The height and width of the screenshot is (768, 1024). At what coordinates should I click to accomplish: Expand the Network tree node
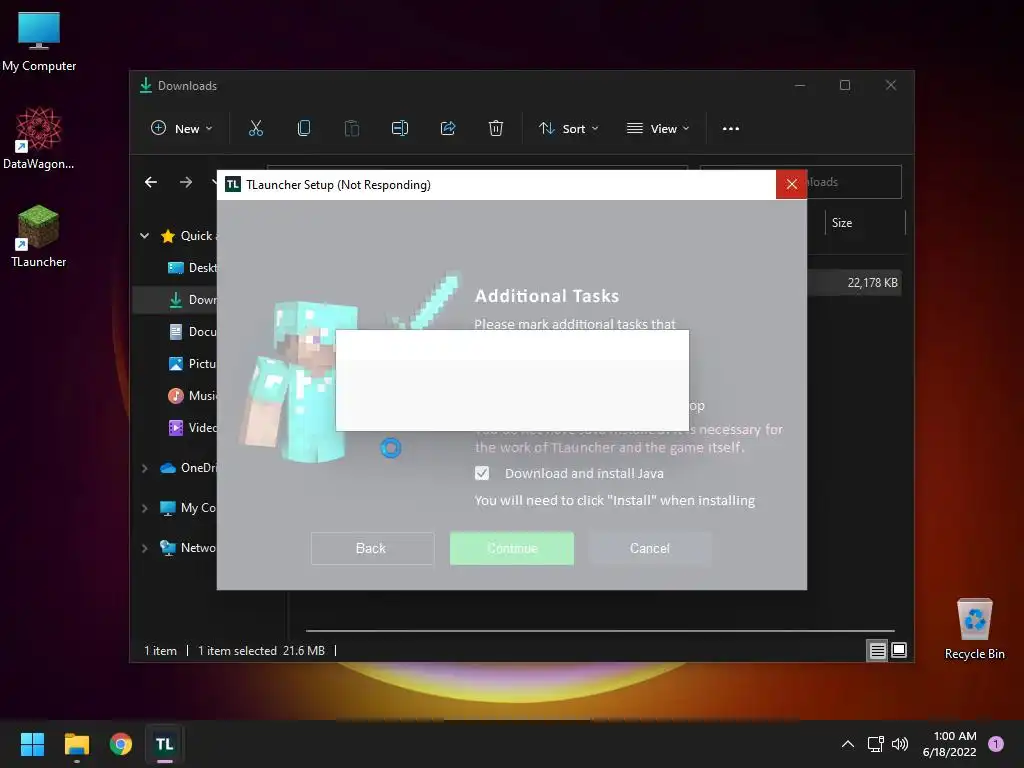145,548
